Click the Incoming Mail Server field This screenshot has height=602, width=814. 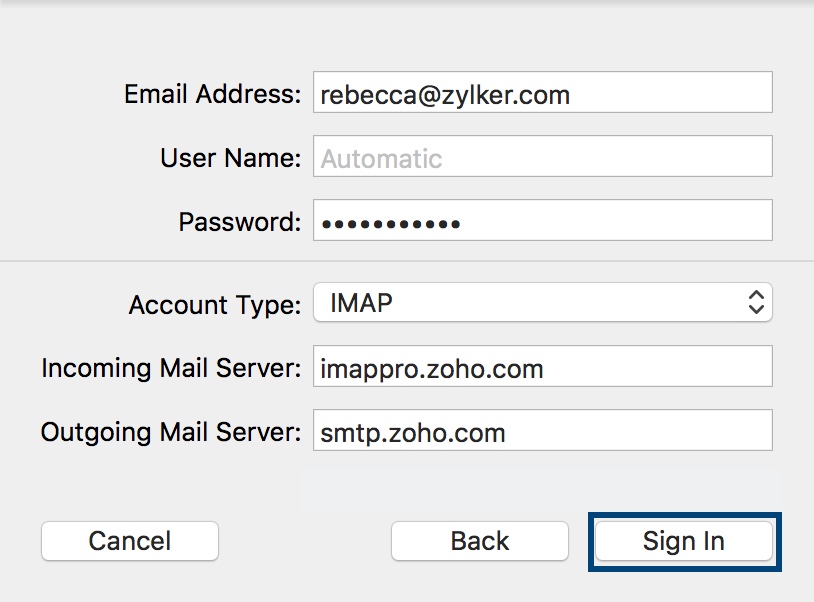542,367
